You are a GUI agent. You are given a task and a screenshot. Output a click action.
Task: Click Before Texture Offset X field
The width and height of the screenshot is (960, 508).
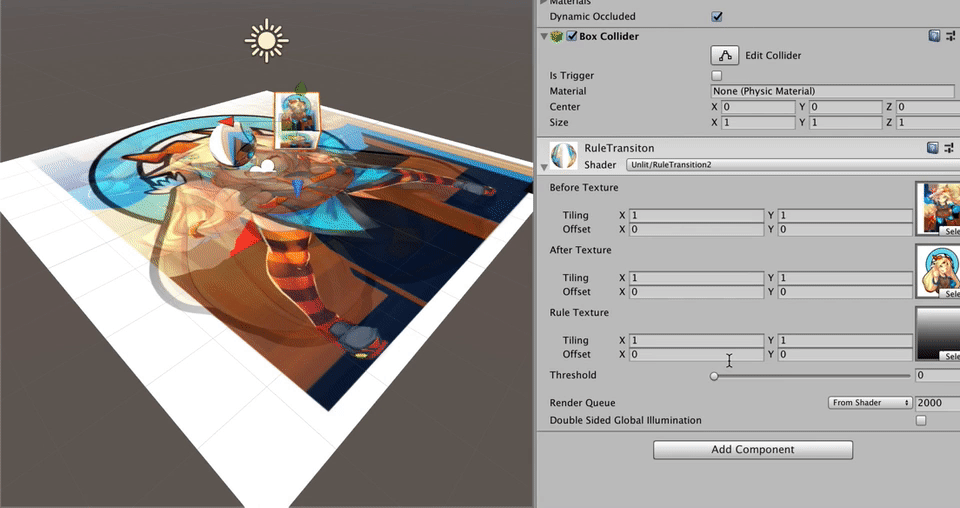(x=697, y=230)
